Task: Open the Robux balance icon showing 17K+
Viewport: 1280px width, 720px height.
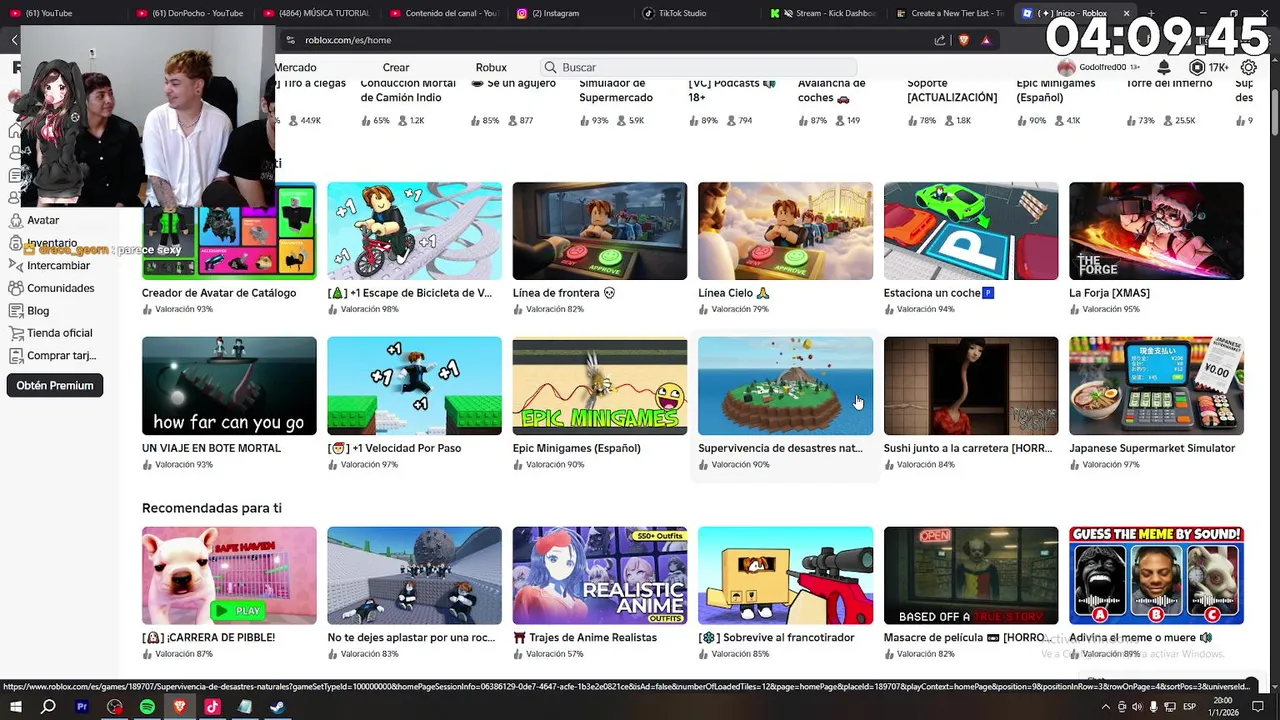Action: 1197,67
